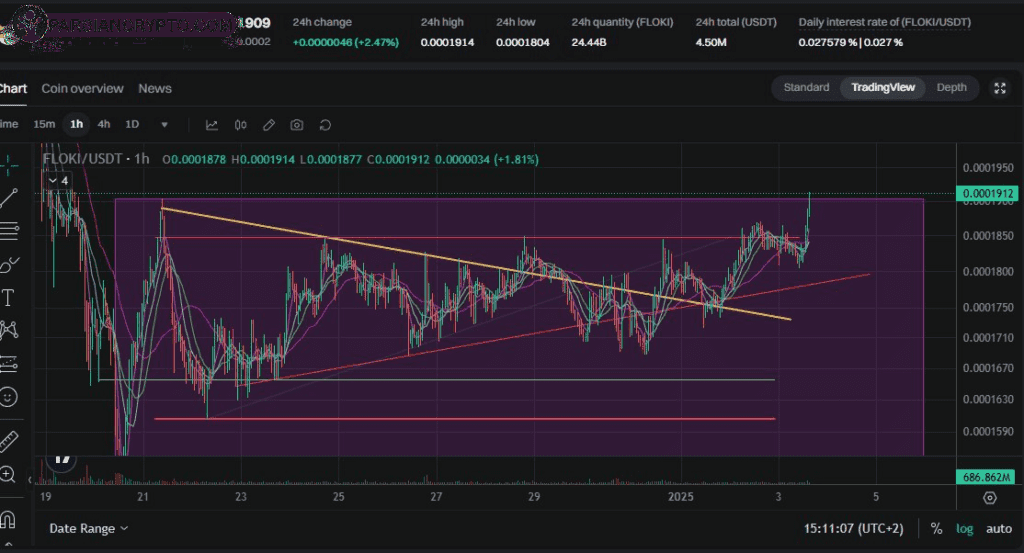Click the 2025 label on time axis
1024x553 pixels.
680,497
